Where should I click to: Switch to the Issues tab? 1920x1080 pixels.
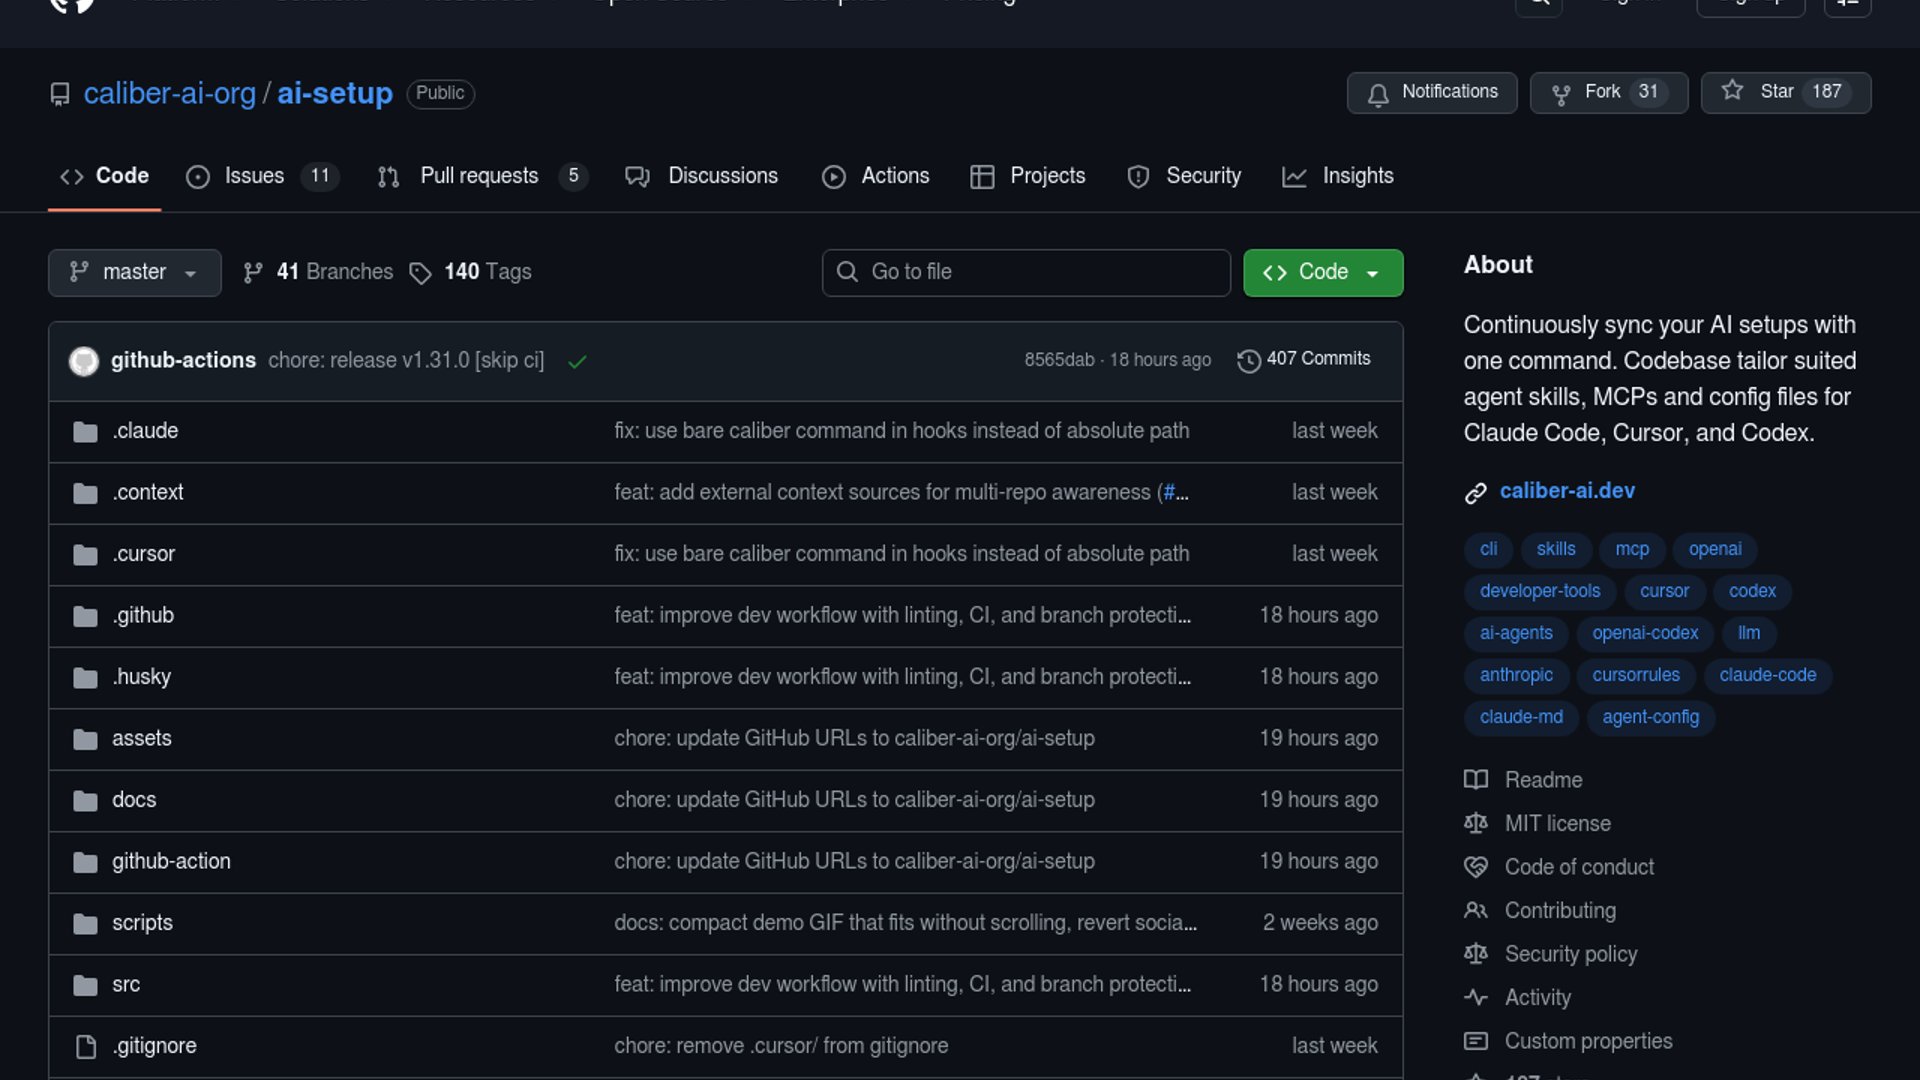[x=254, y=176]
